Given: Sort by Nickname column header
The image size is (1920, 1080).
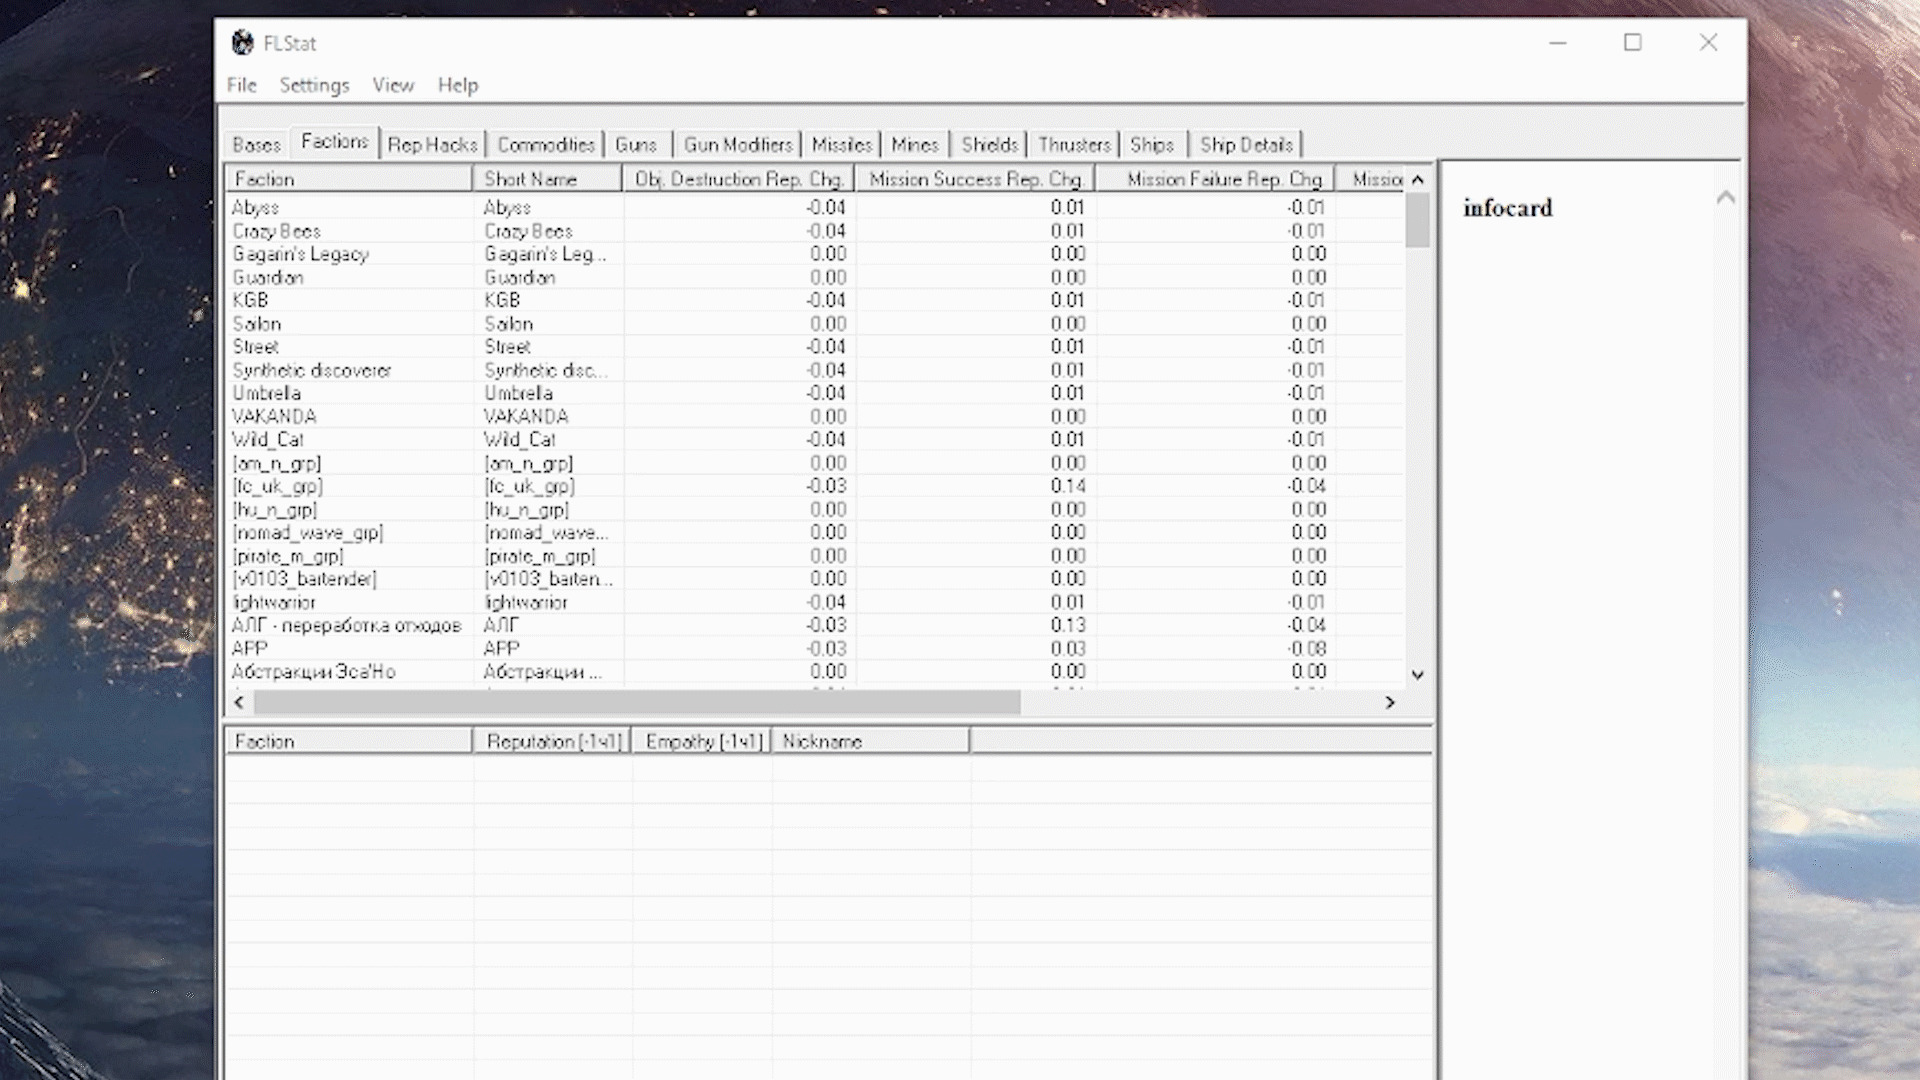Looking at the screenshot, I should pos(870,741).
